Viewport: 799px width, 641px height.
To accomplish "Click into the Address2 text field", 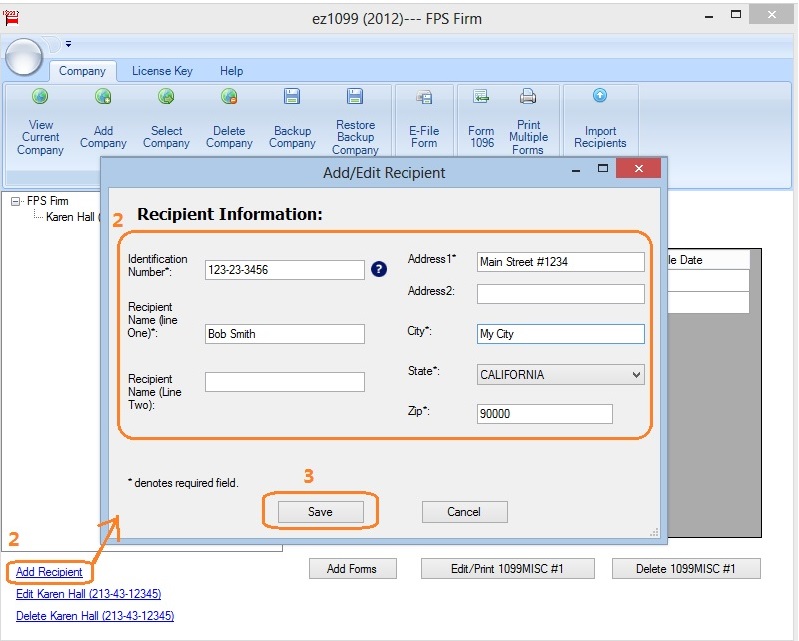I will 560,294.
